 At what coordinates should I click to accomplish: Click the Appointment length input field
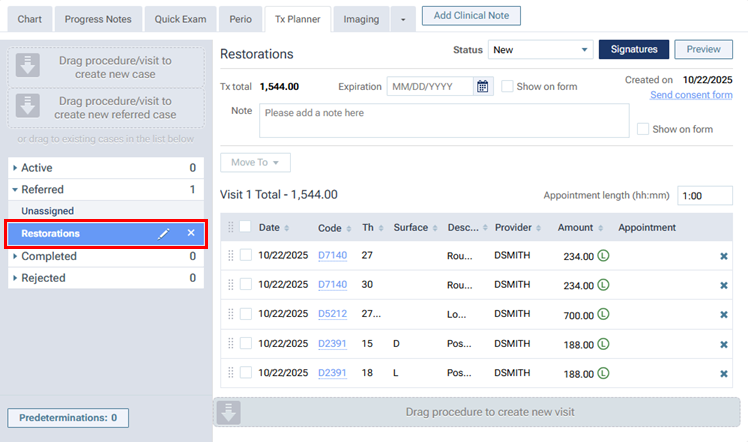click(x=704, y=196)
